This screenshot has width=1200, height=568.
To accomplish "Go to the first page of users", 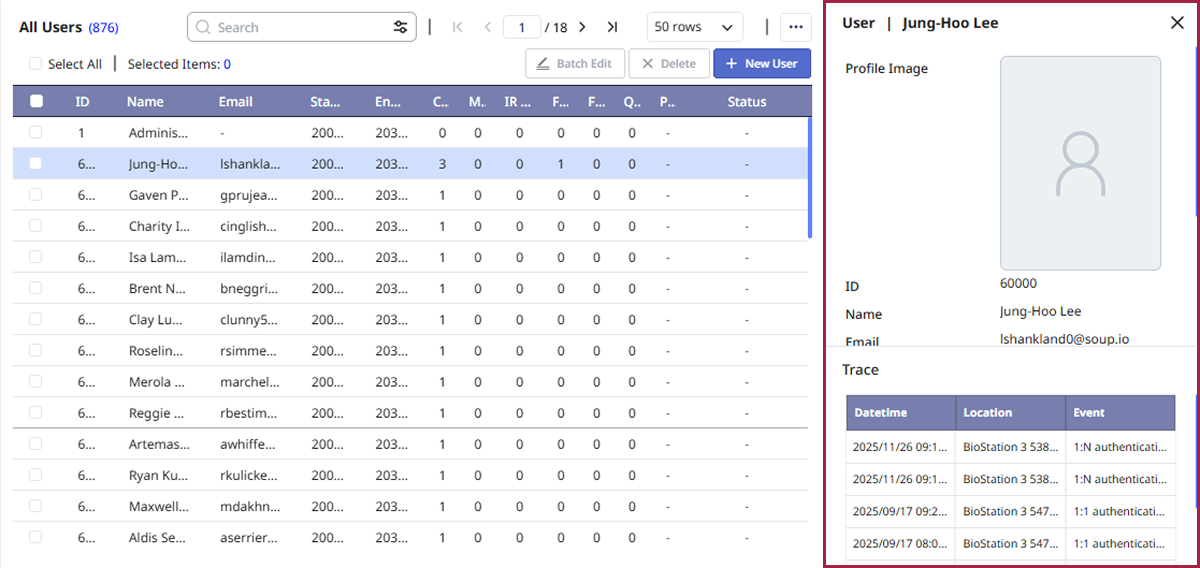I will pos(457,27).
